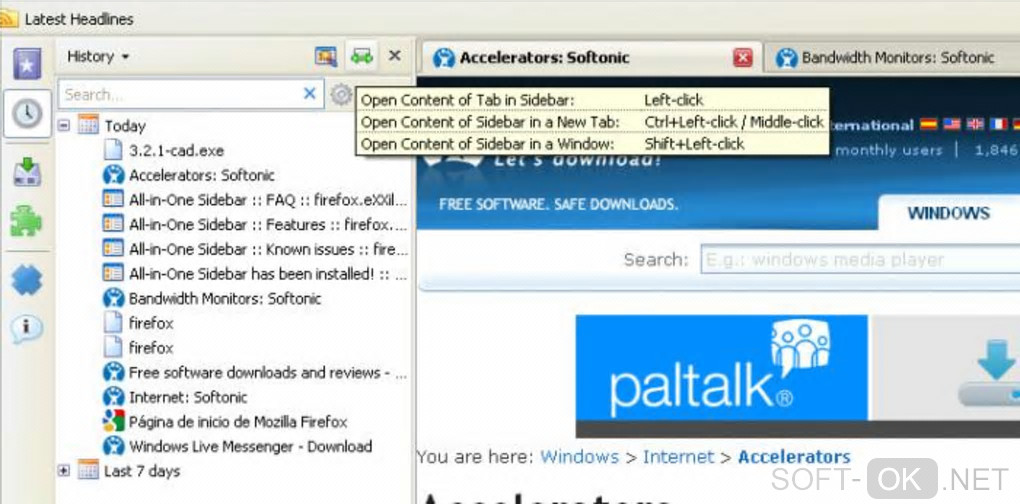
Task: Select the UK flag language icon
Action: coord(975,124)
